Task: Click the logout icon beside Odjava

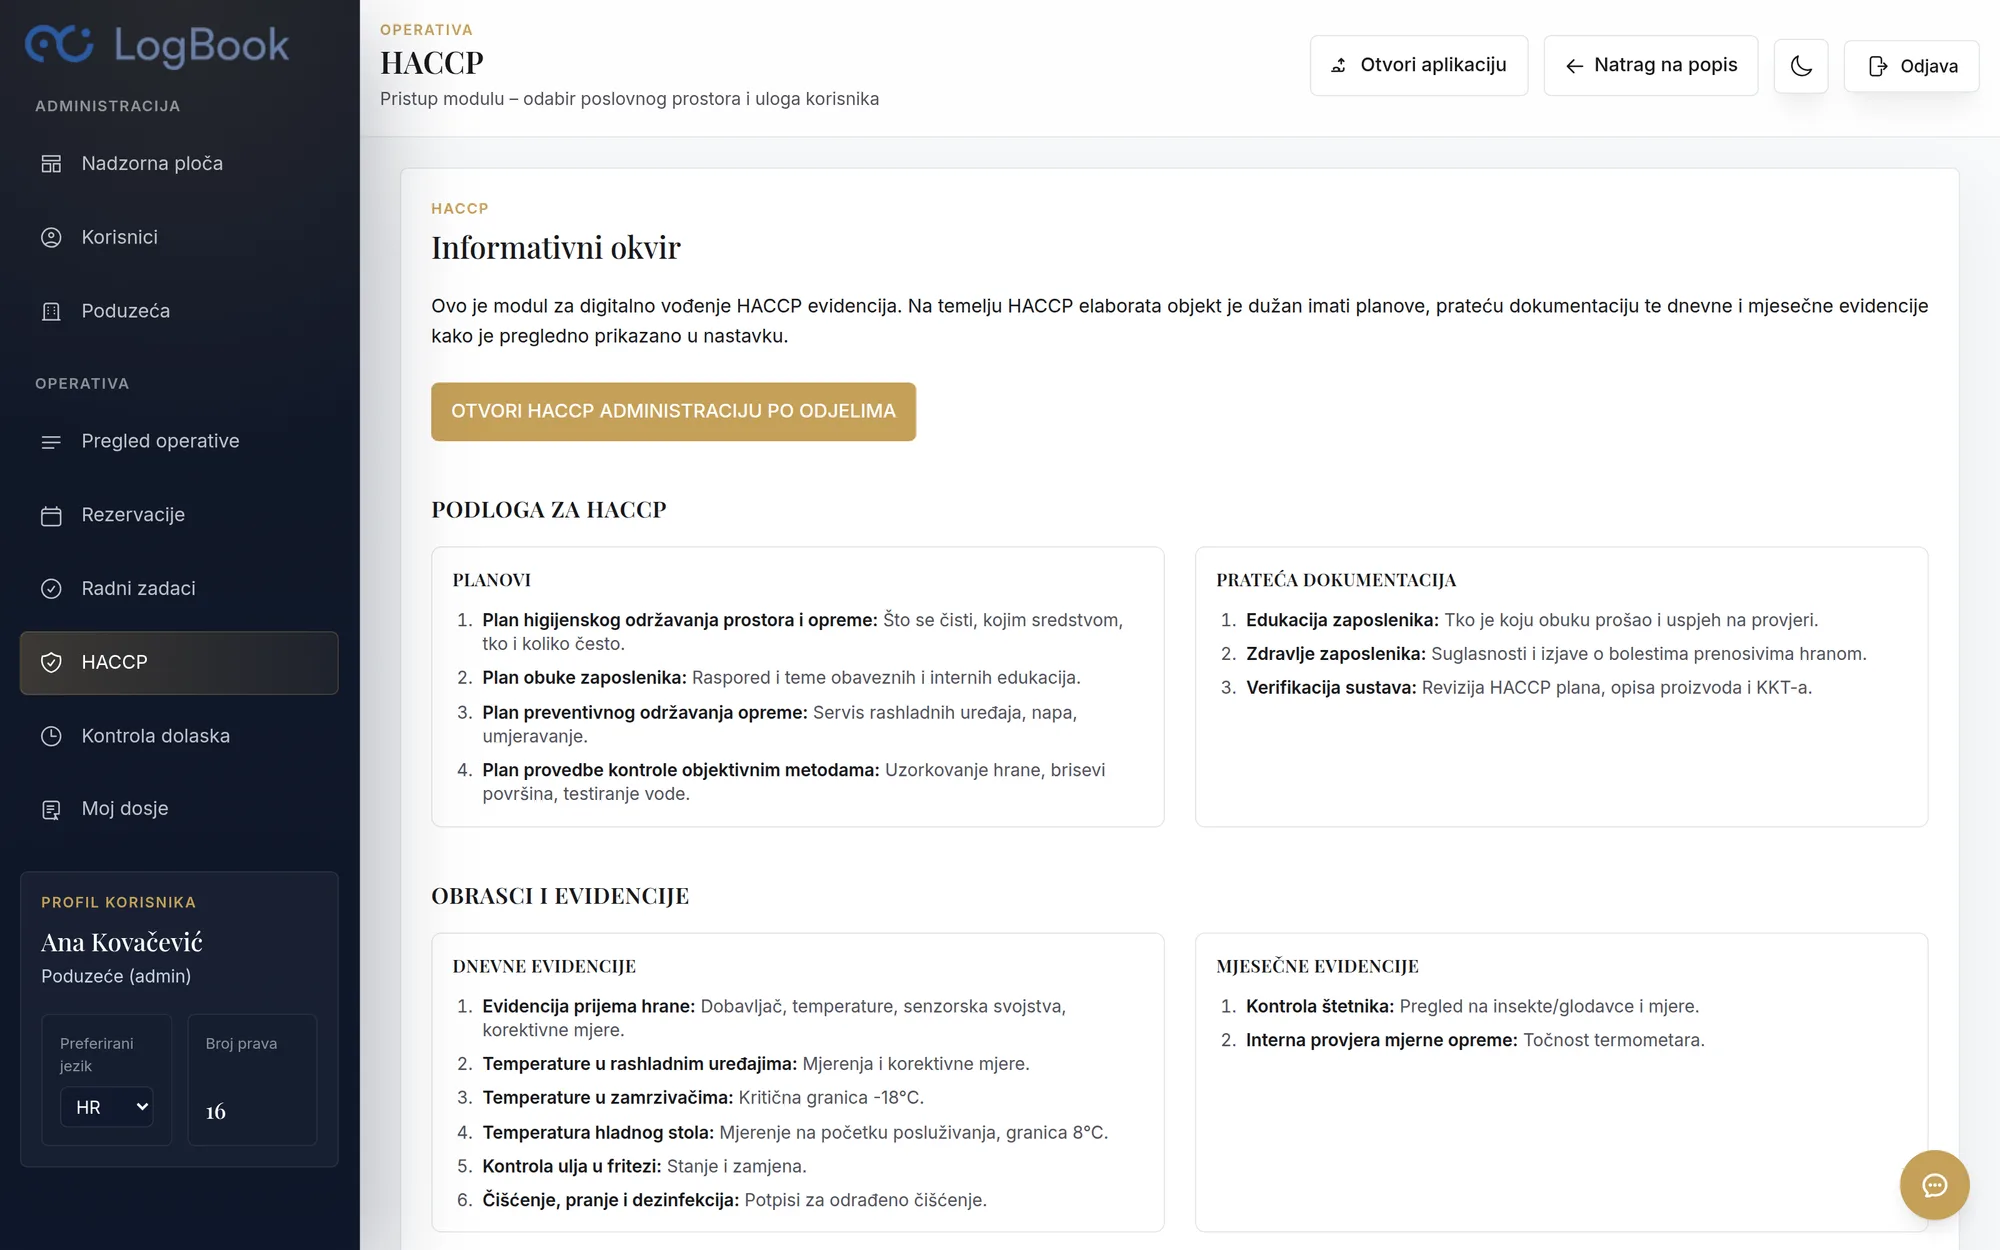Action: pos(1878,66)
